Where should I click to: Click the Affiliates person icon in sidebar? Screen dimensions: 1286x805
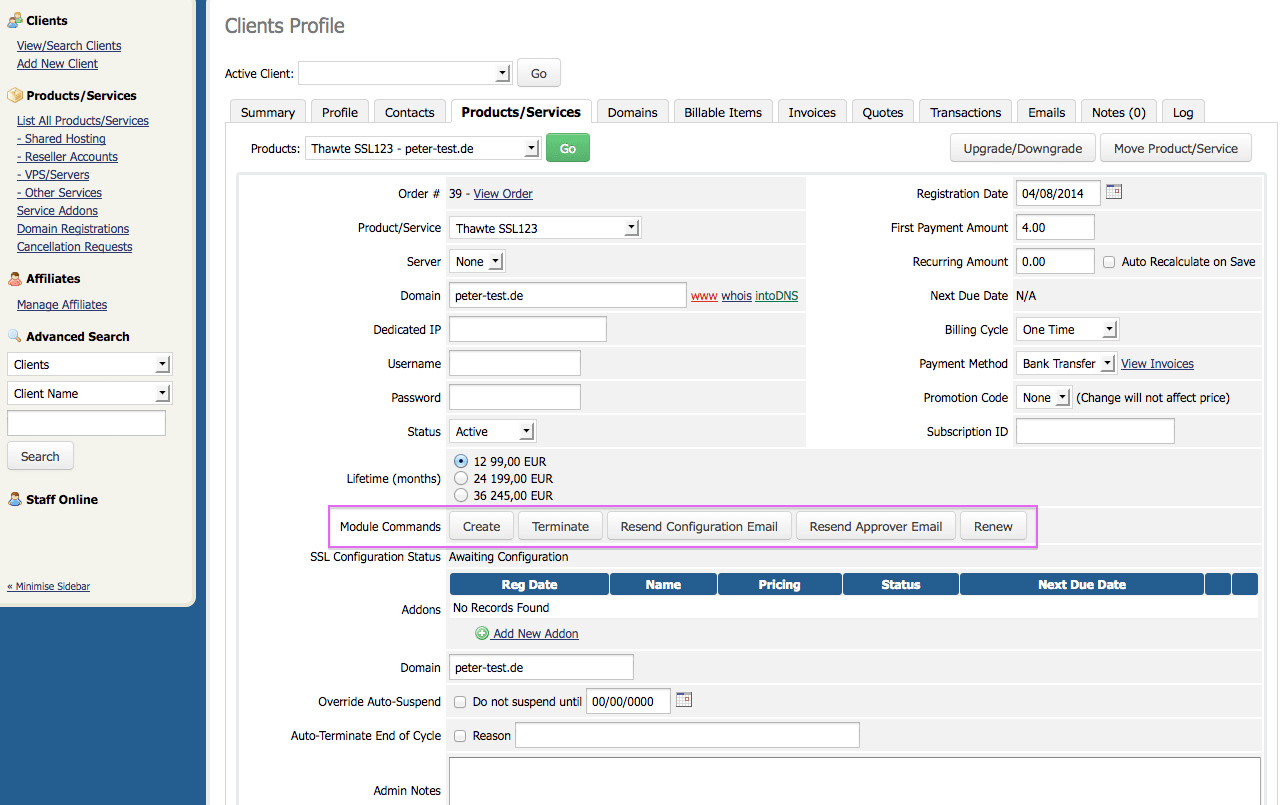click(x=15, y=279)
